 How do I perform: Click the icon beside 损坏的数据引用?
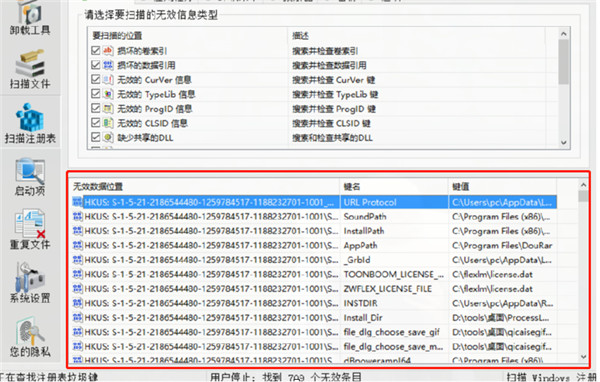pyautogui.click(x=108, y=65)
